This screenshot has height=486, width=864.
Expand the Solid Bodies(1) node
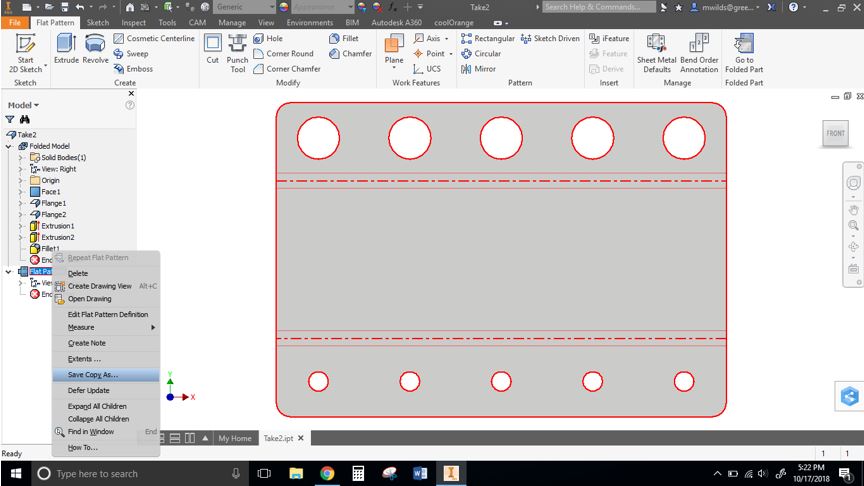tap(21, 158)
